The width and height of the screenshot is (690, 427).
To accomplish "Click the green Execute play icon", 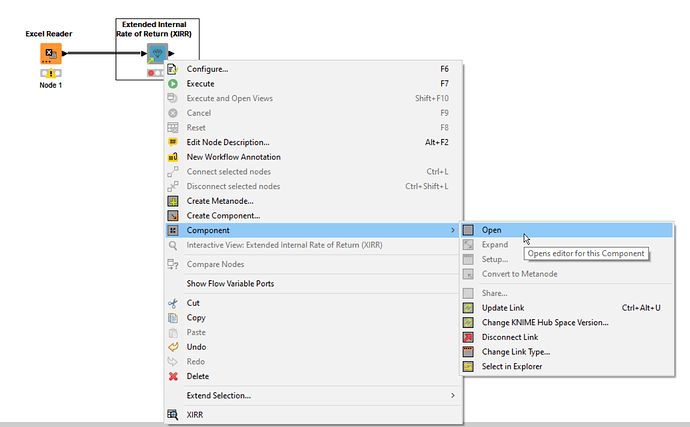I will [173, 84].
